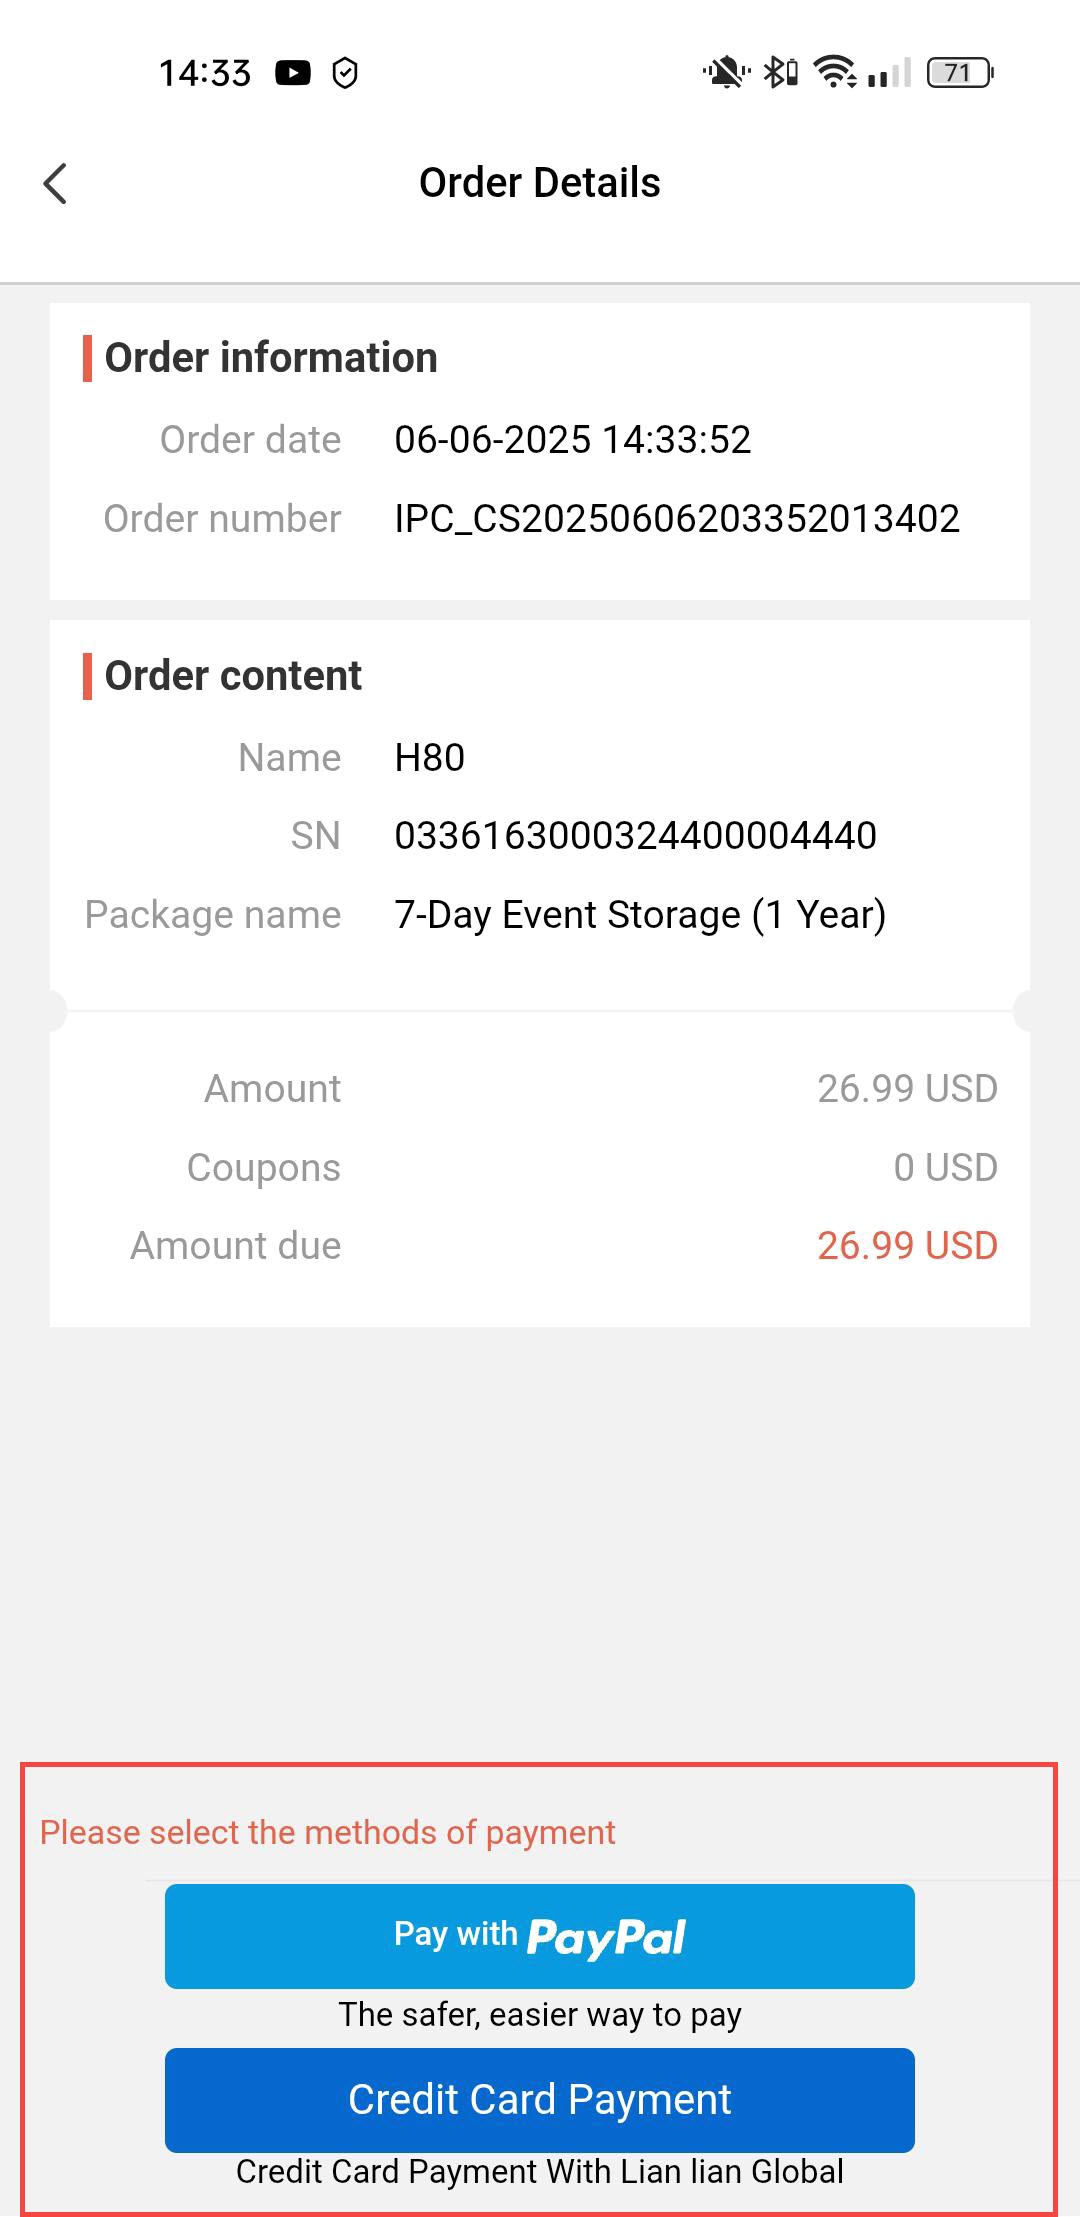The width and height of the screenshot is (1080, 2217).
Task: Tap the YouTube status bar icon
Action: (x=293, y=73)
